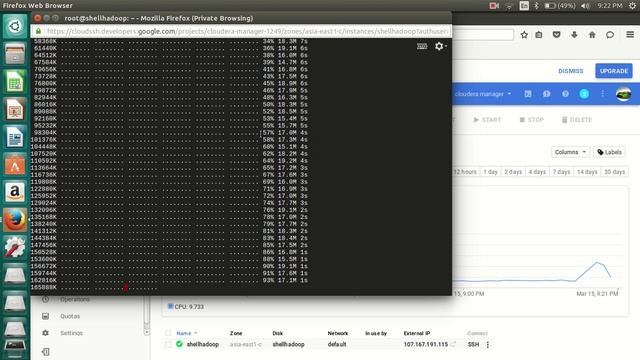Open LibreOffice Calc from the dock

[15, 81]
